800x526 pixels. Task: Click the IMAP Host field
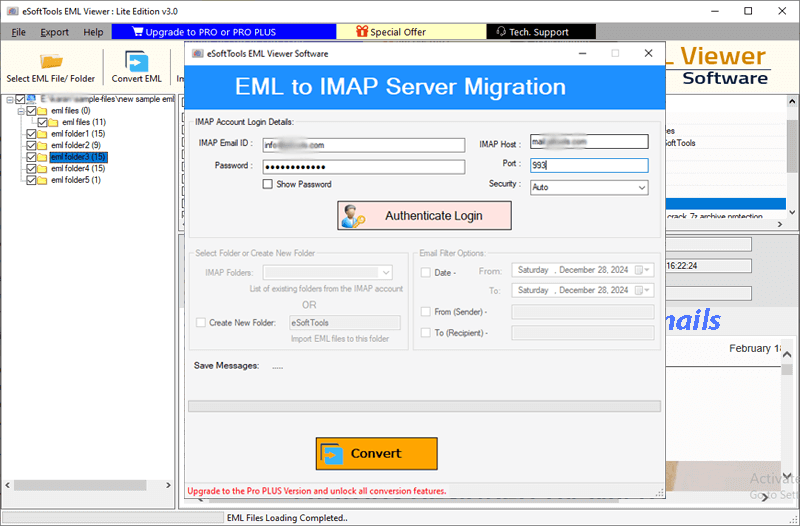589,142
